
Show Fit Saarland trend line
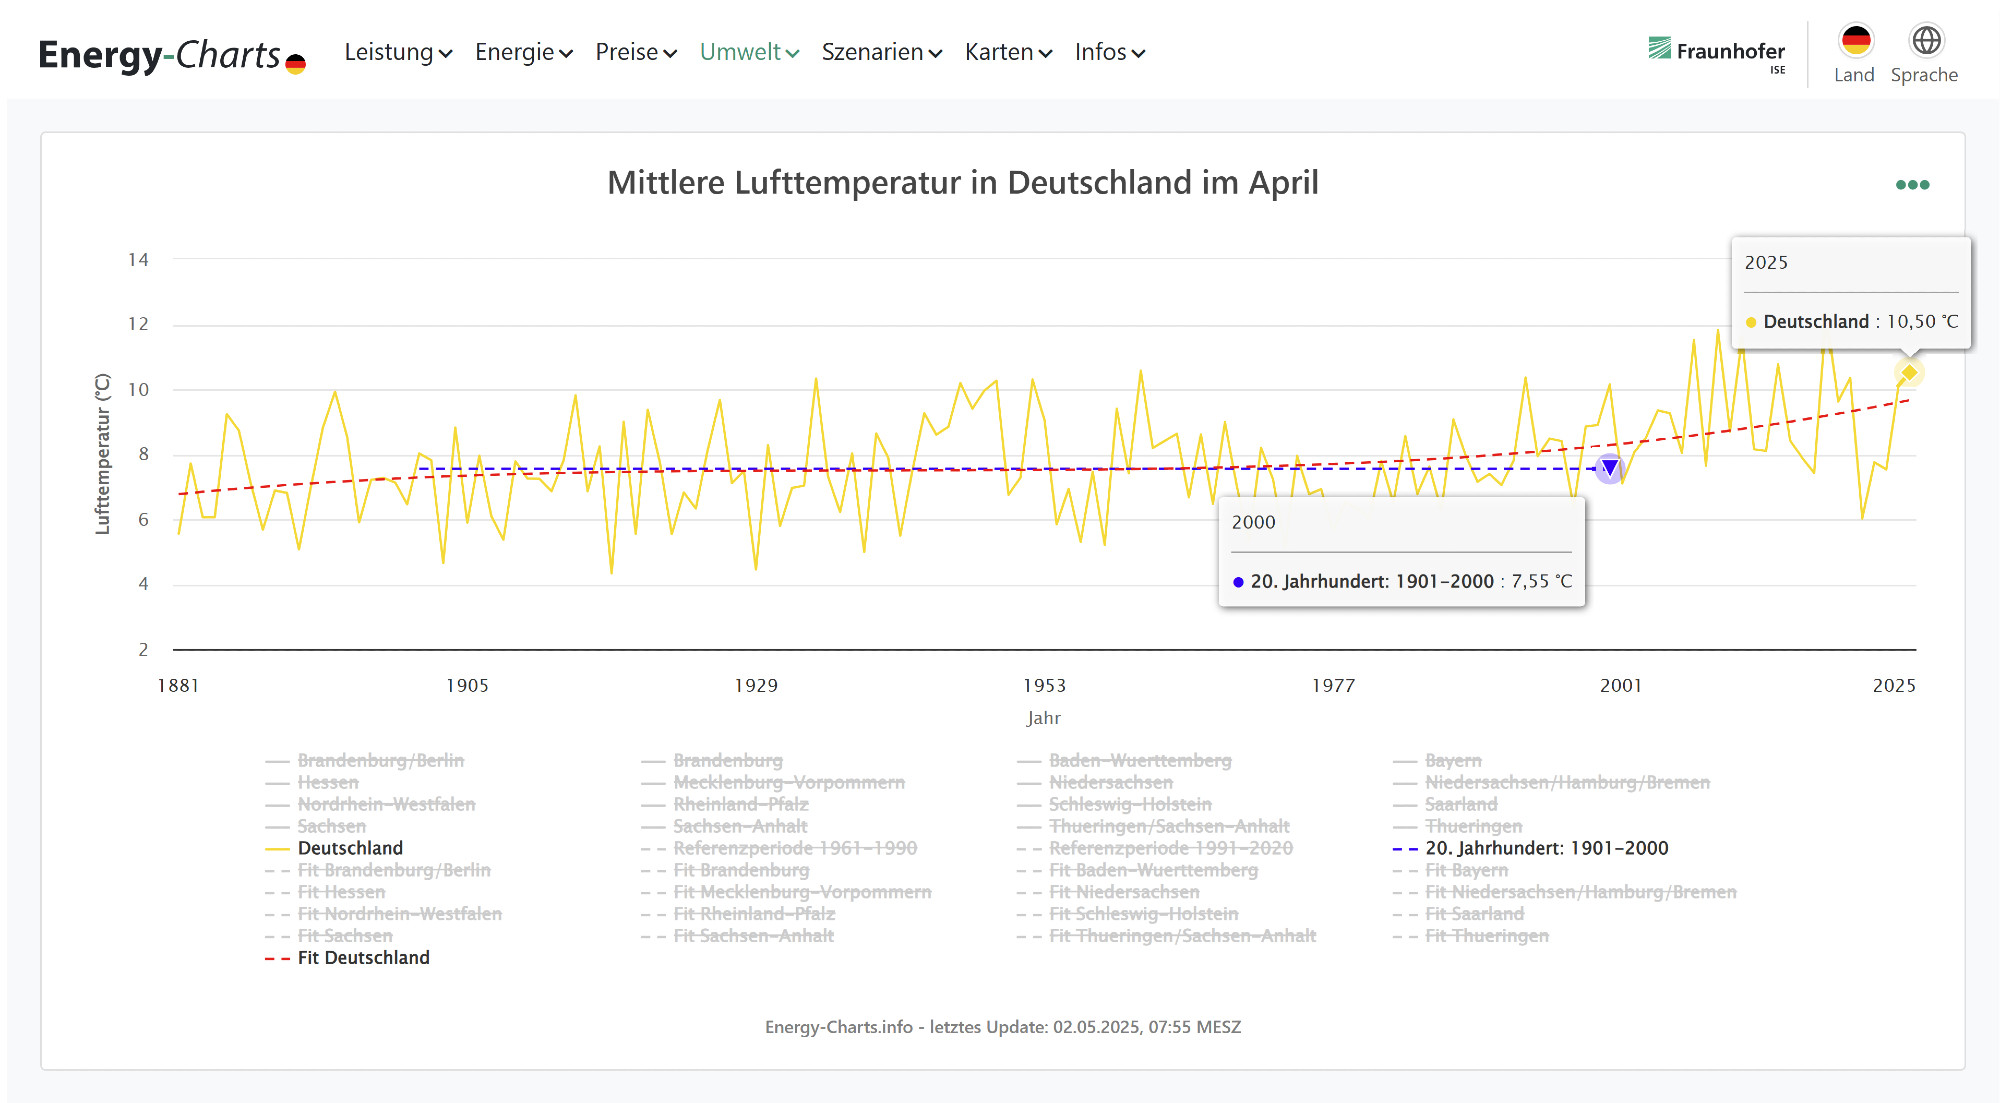(x=1459, y=914)
